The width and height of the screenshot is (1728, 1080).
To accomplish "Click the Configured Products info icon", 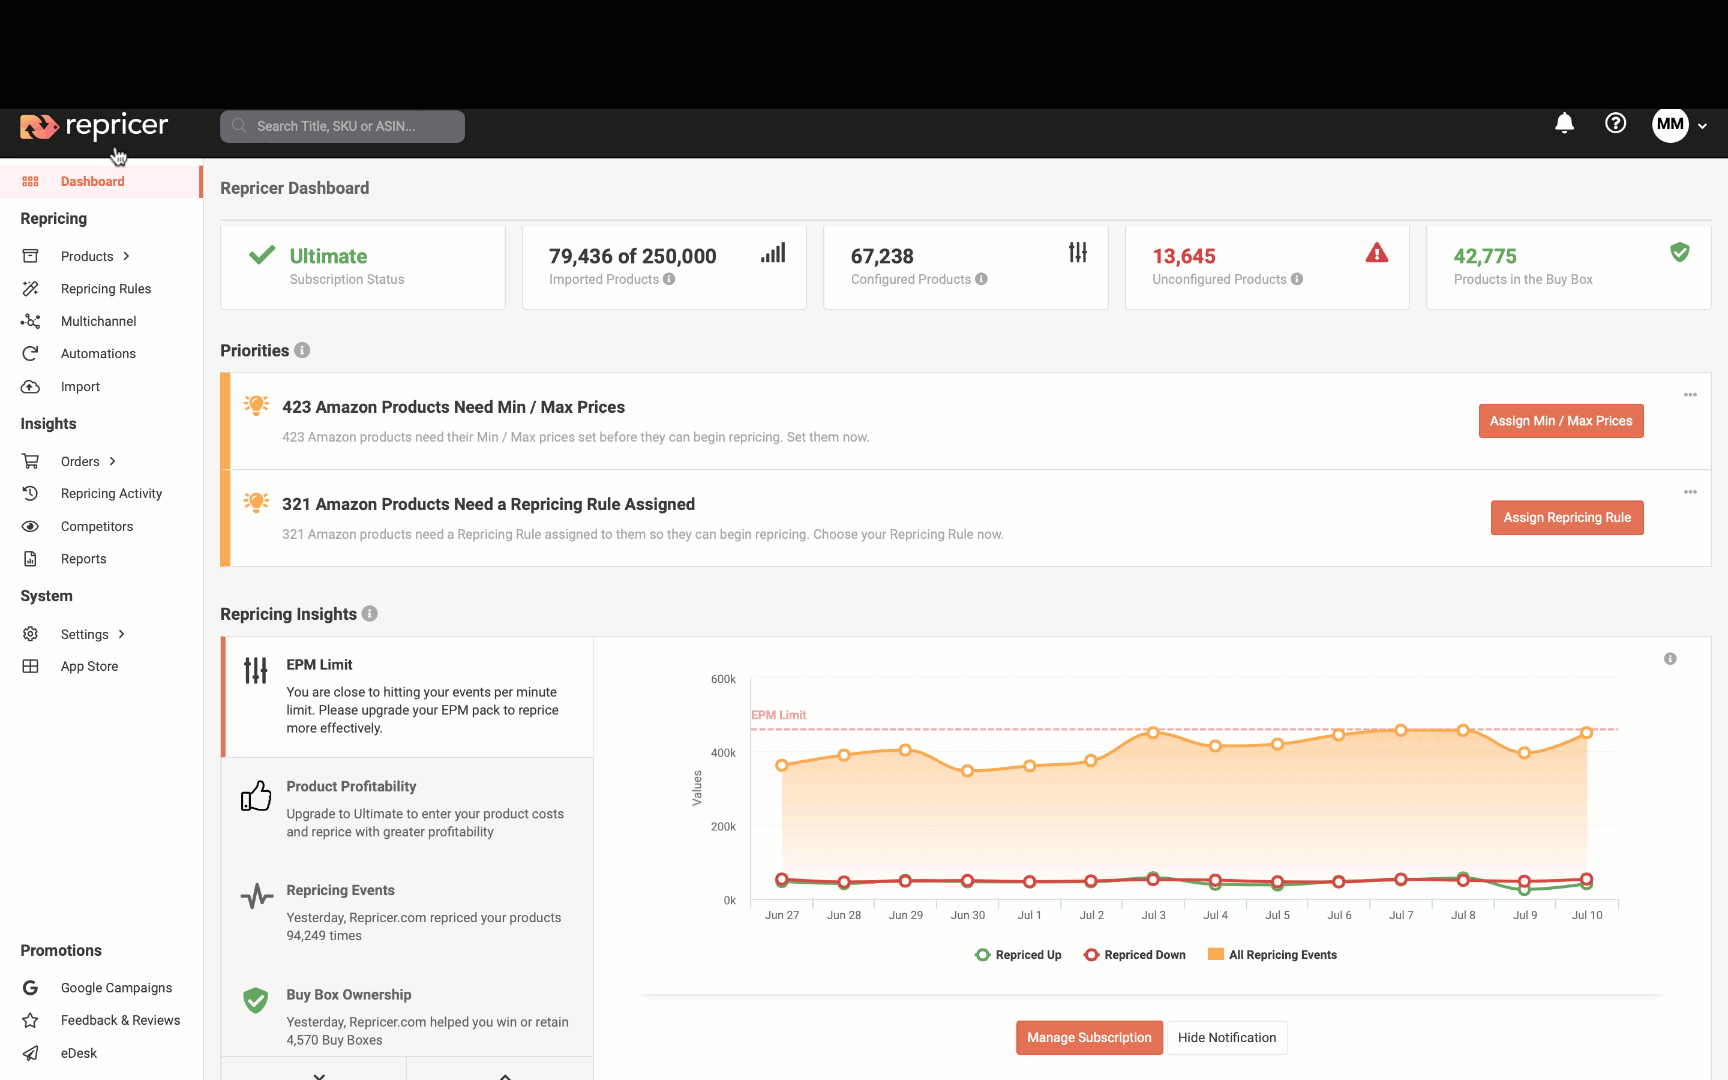I will [x=981, y=279].
